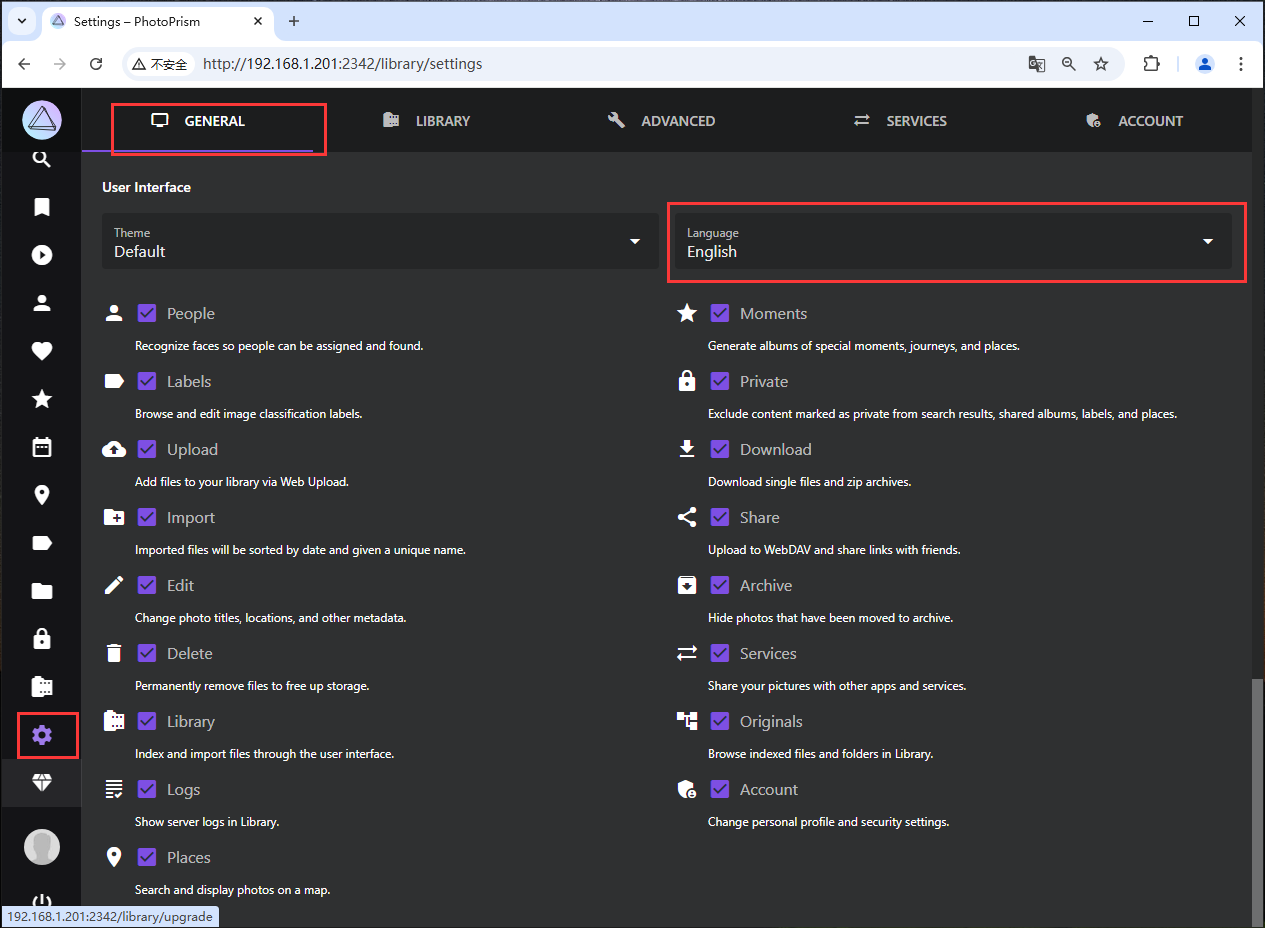Reload the page with the refresh icon

click(x=96, y=64)
